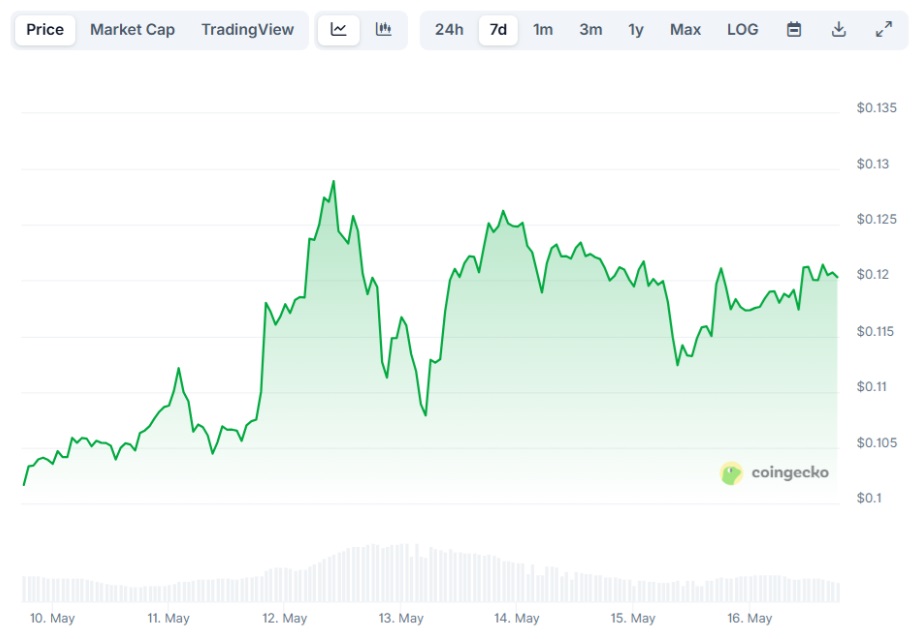
Task: Change range to 1y
Action: pyautogui.click(x=636, y=30)
